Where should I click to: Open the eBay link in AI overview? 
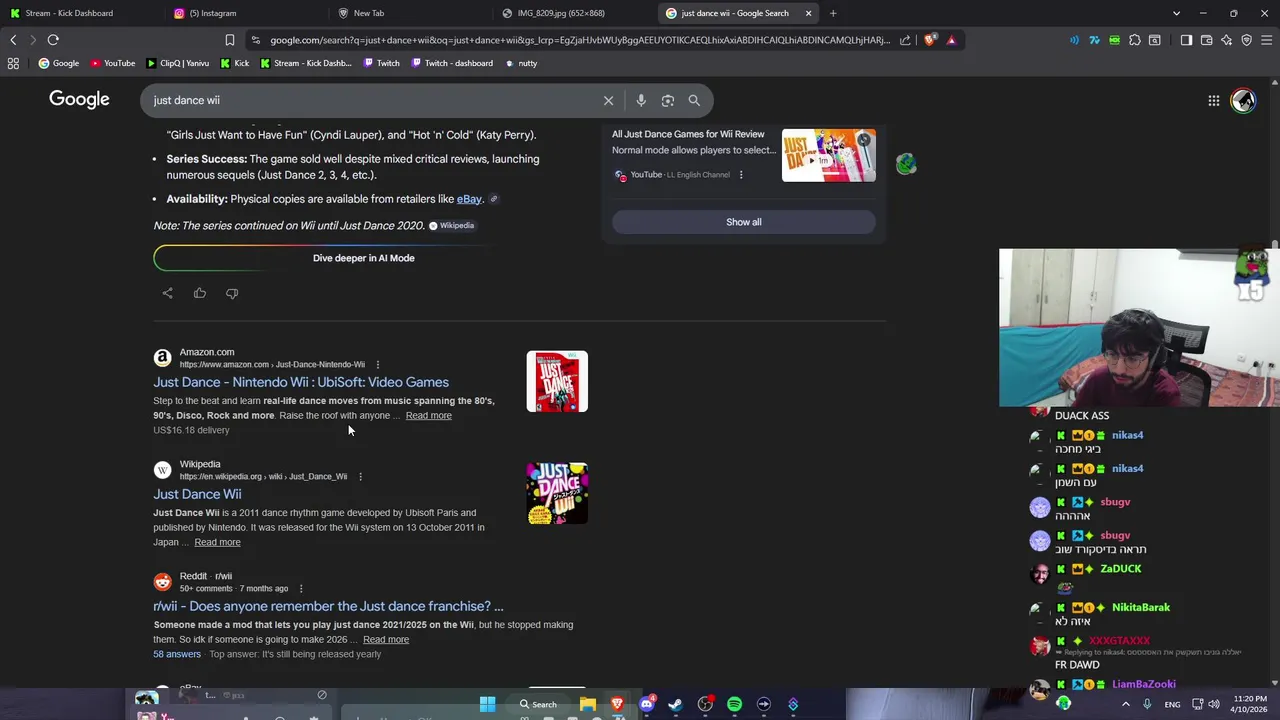(x=469, y=199)
